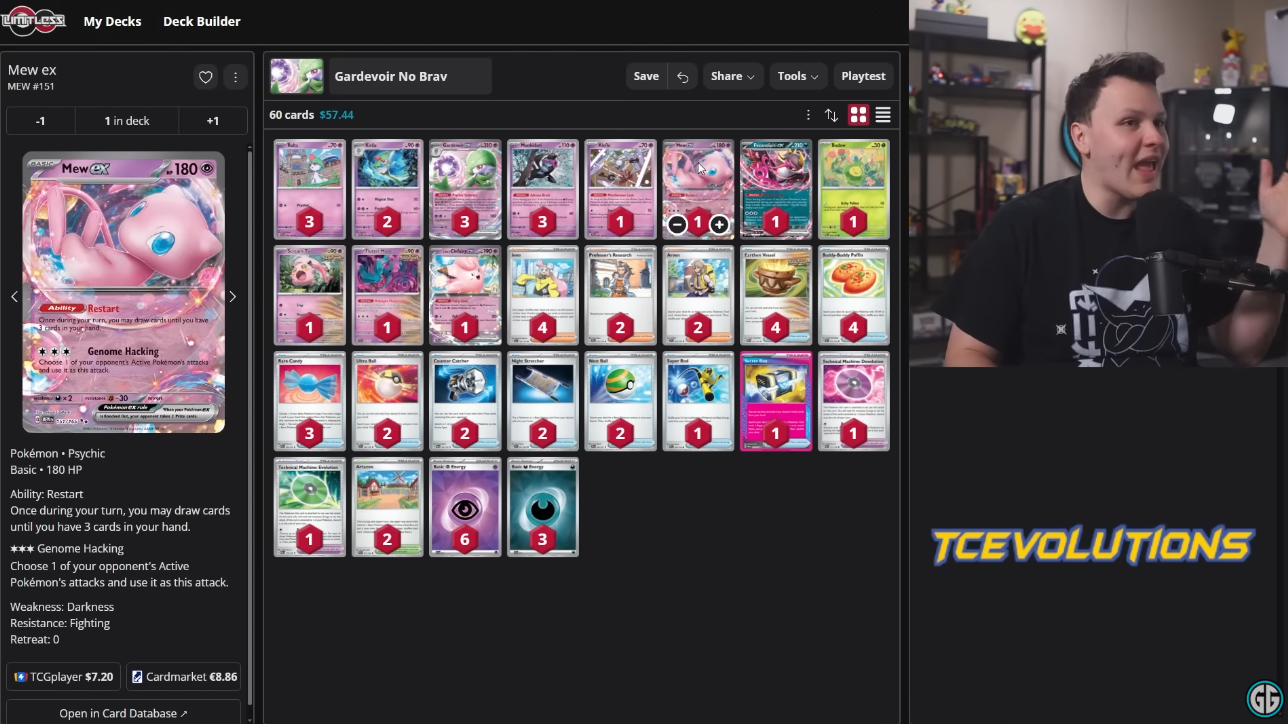Click the Limitless logo in the header
The image size is (1288, 724).
tap(35, 20)
